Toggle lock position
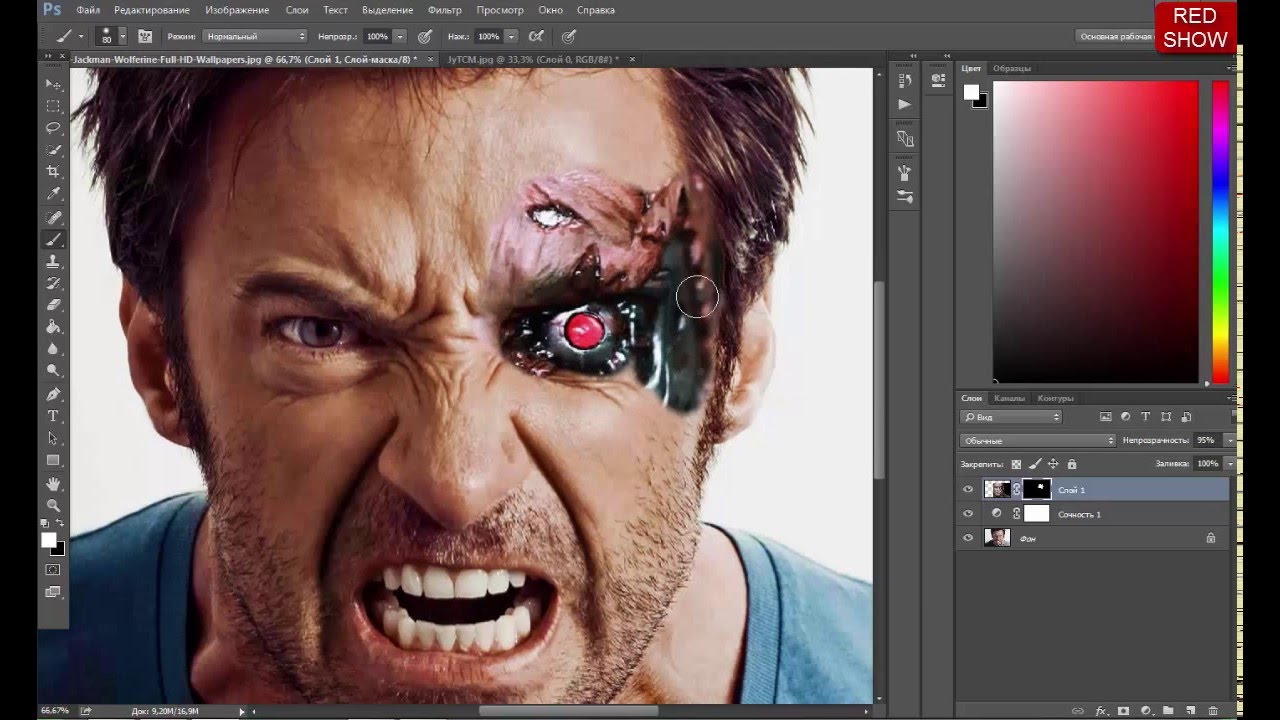This screenshot has height=720, width=1280. 1053,464
